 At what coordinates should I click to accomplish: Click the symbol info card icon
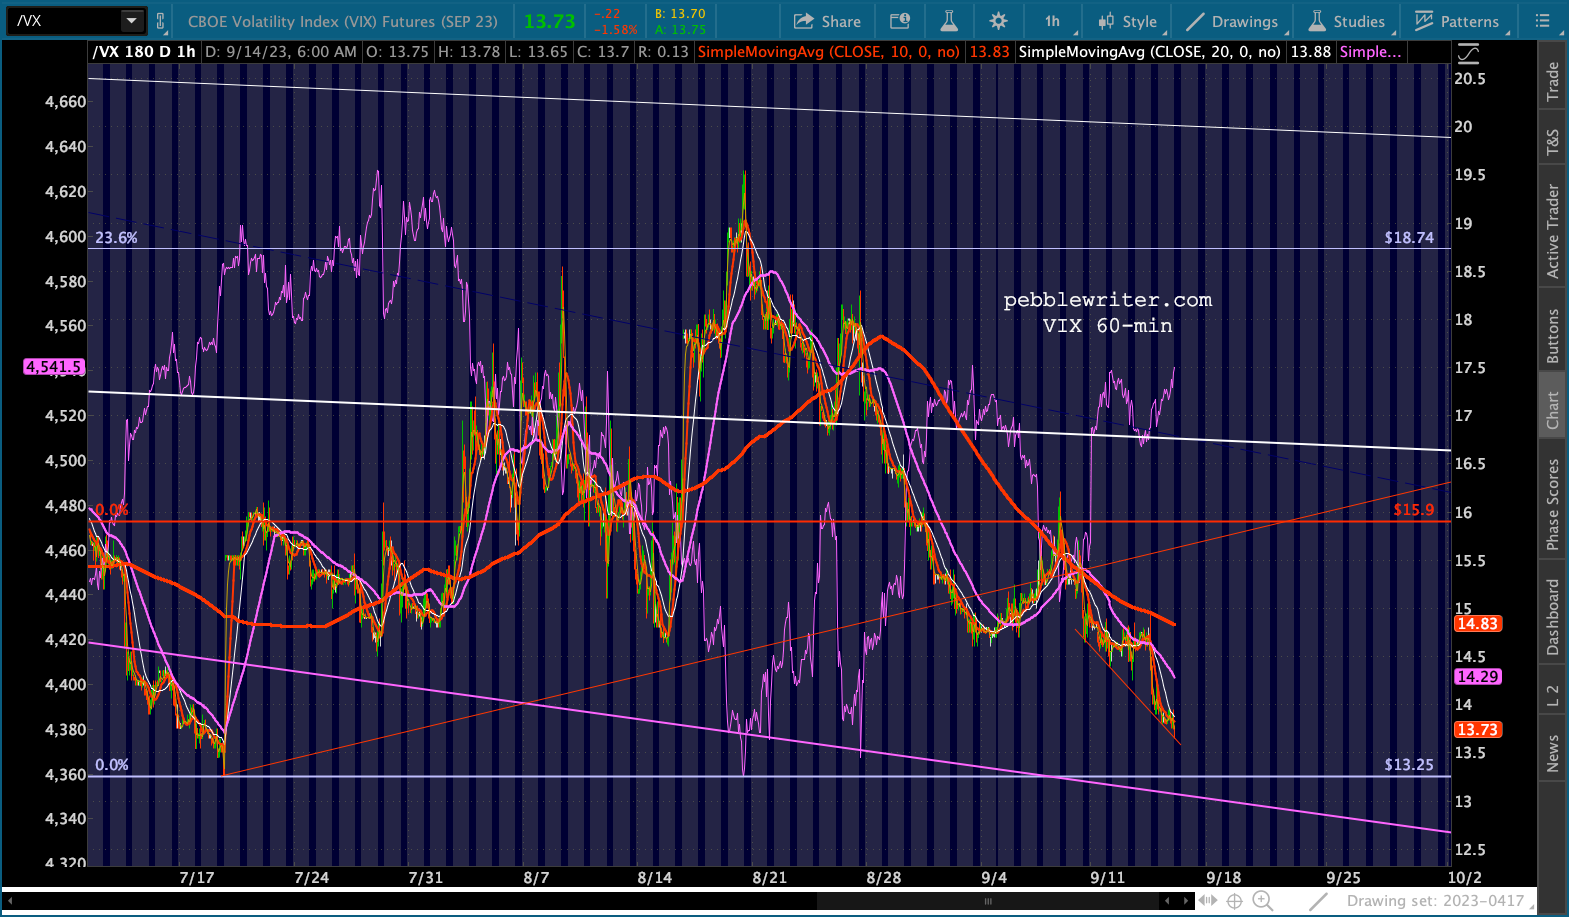[x=900, y=21]
